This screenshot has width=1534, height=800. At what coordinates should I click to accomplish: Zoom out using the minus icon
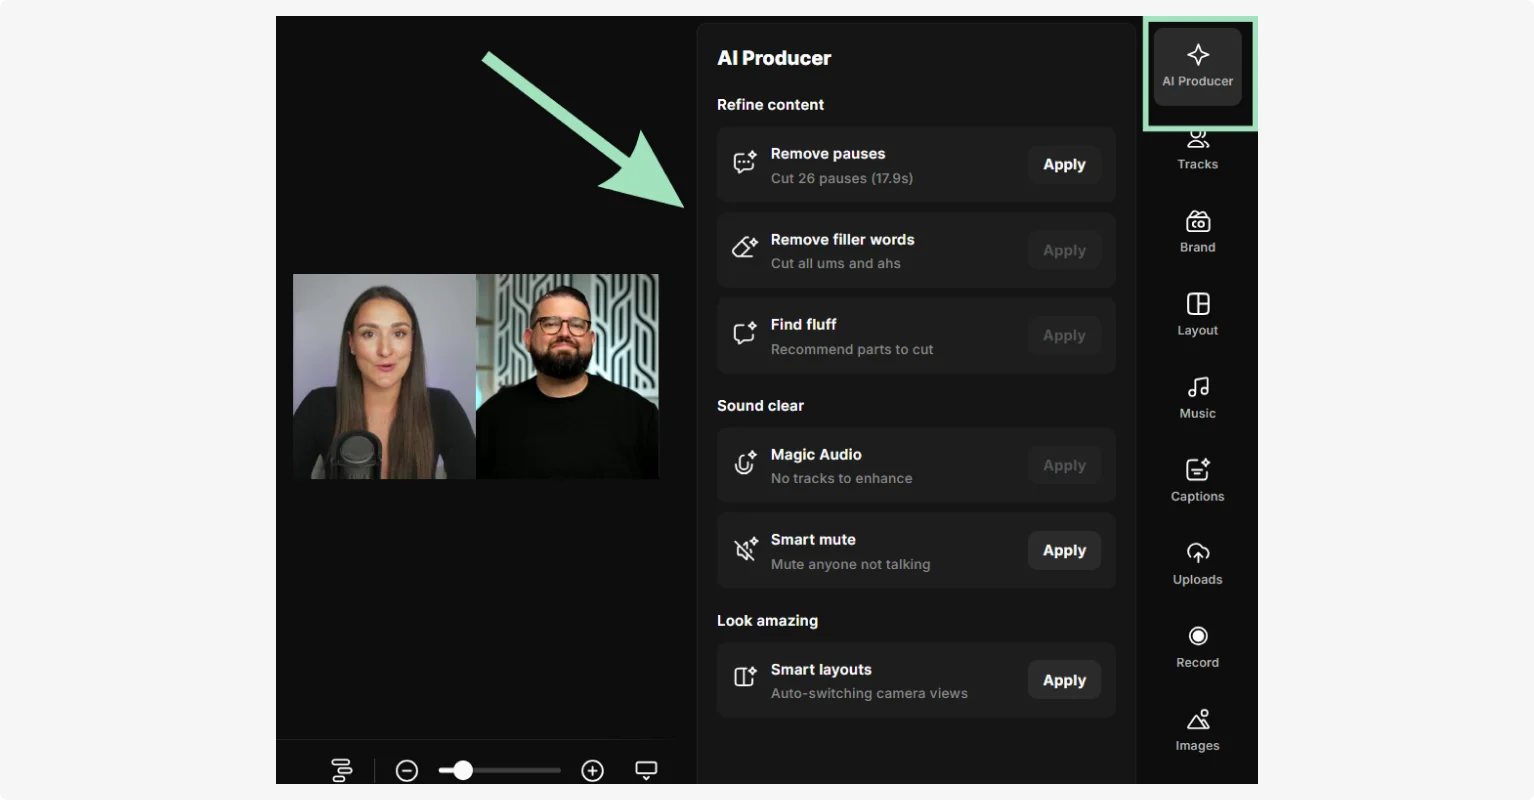click(406, 770)
